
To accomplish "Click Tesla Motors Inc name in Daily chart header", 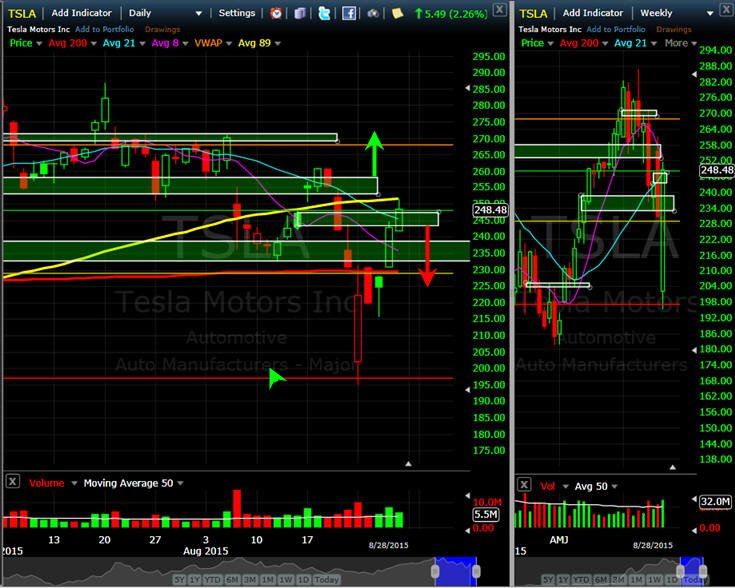I will coord(38,29).
